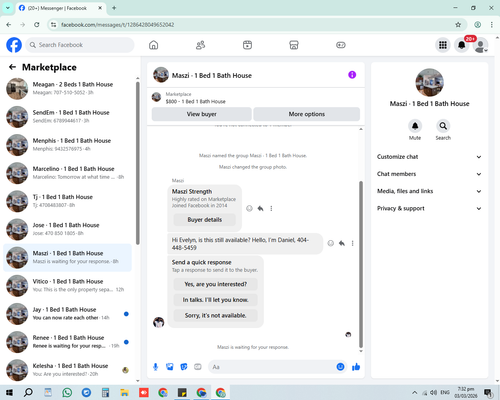Open Marcelino - 1 Bed 1 Bath House chat
The height and width of the screenshot is (400, 500).
pyautogui.click(x=68, y=173)
